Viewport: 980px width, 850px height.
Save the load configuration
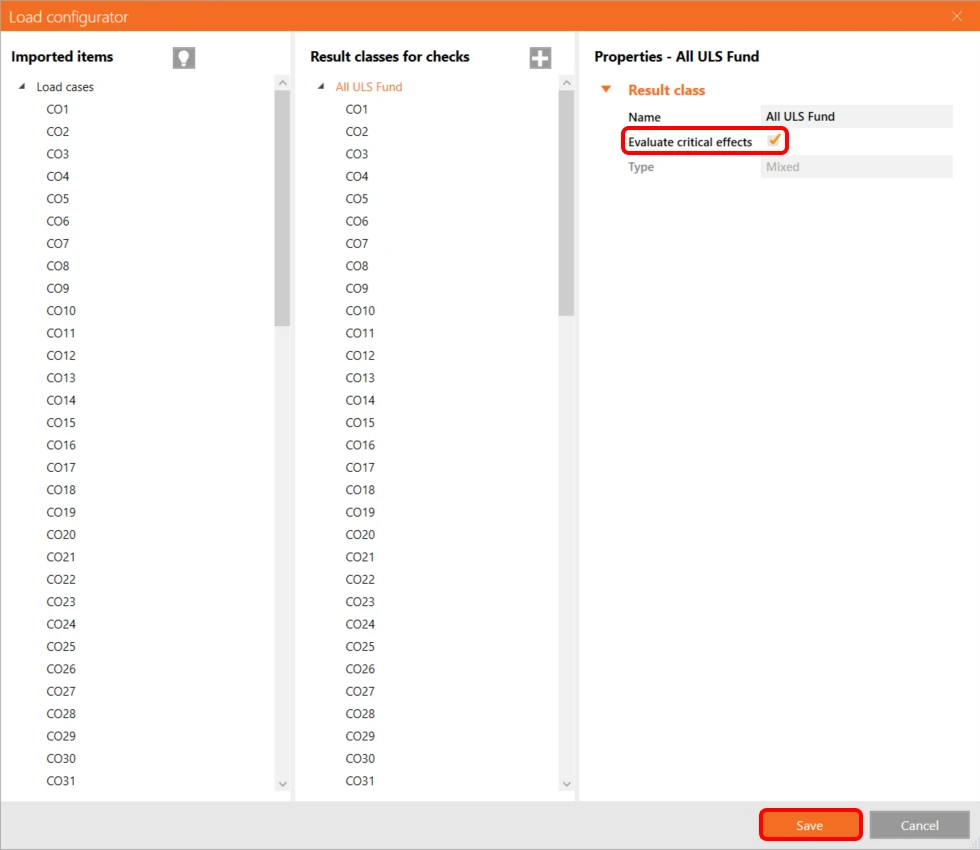810,825
